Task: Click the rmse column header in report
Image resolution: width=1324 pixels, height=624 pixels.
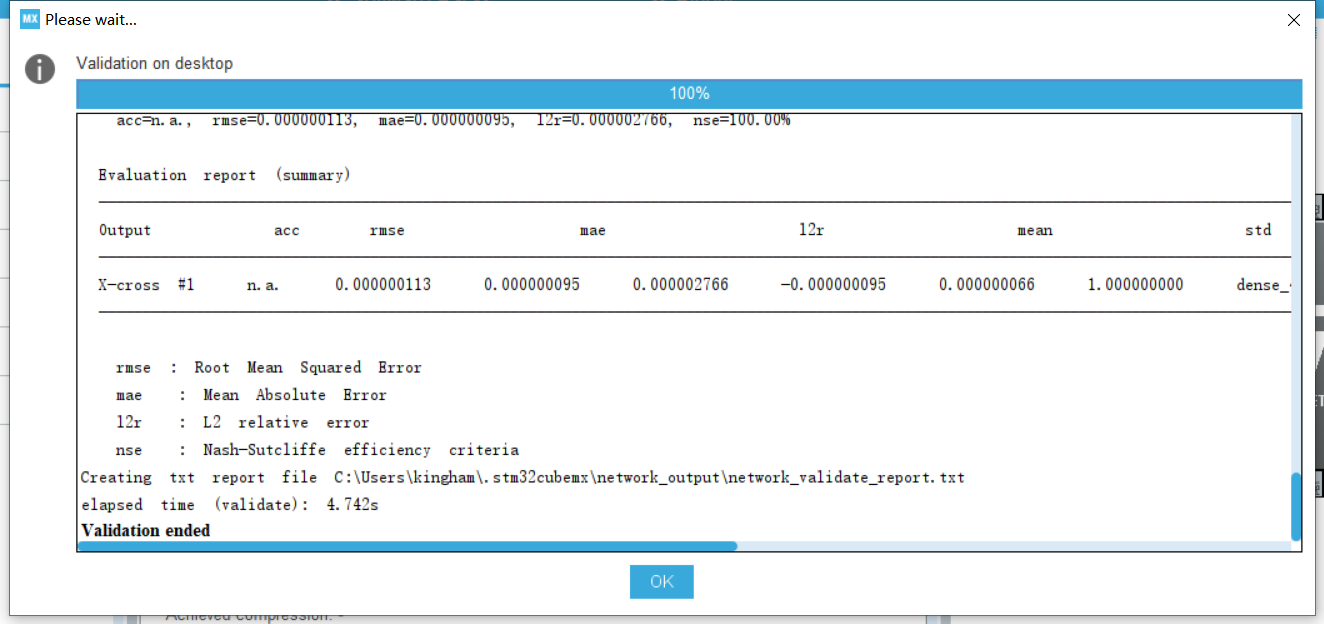Action: point(387,230)
